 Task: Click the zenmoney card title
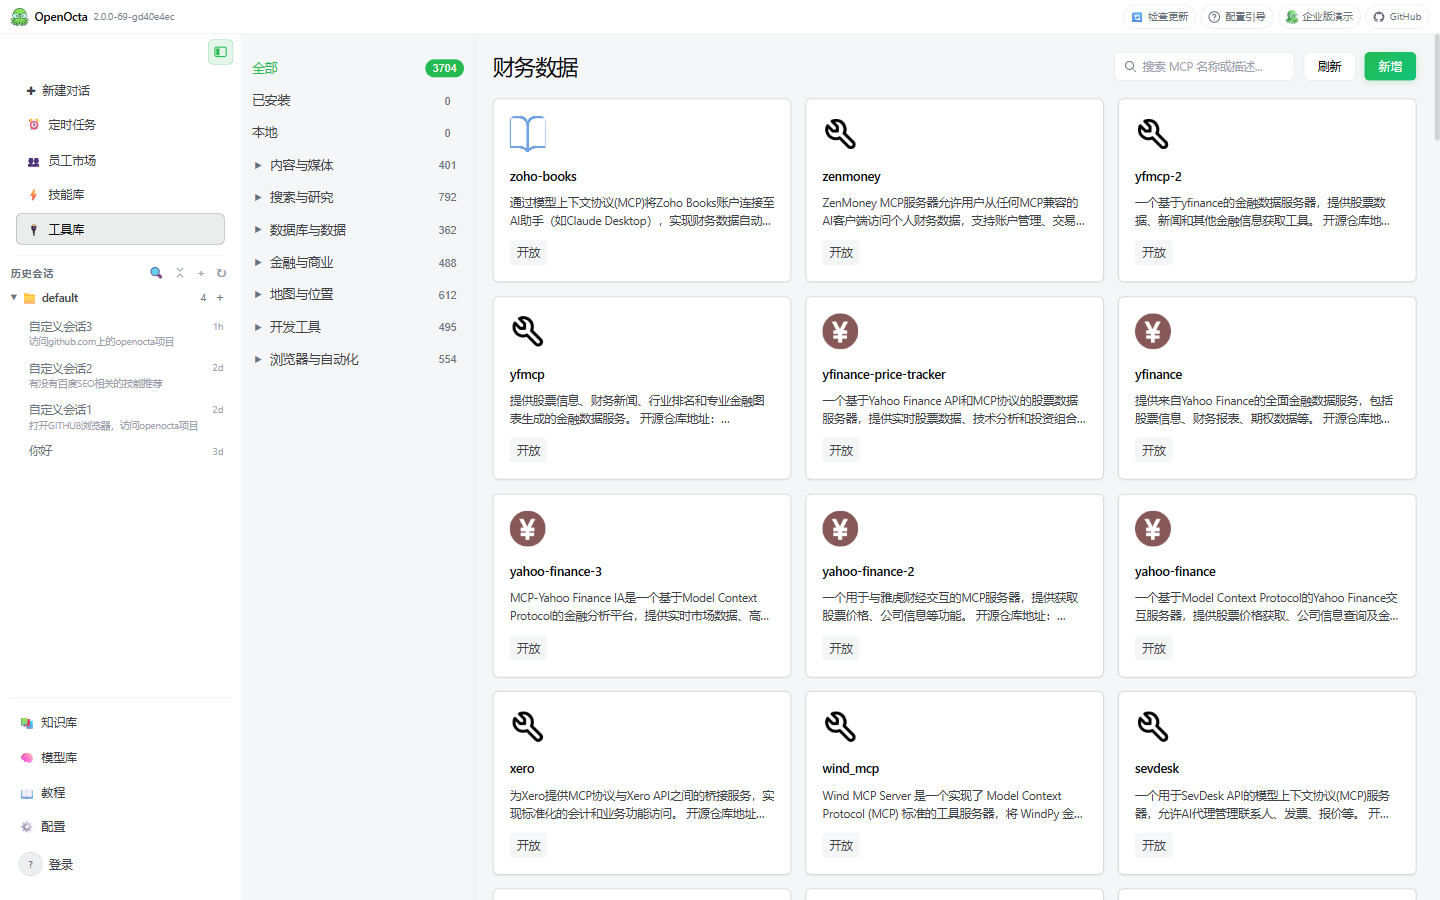(851, 177)
